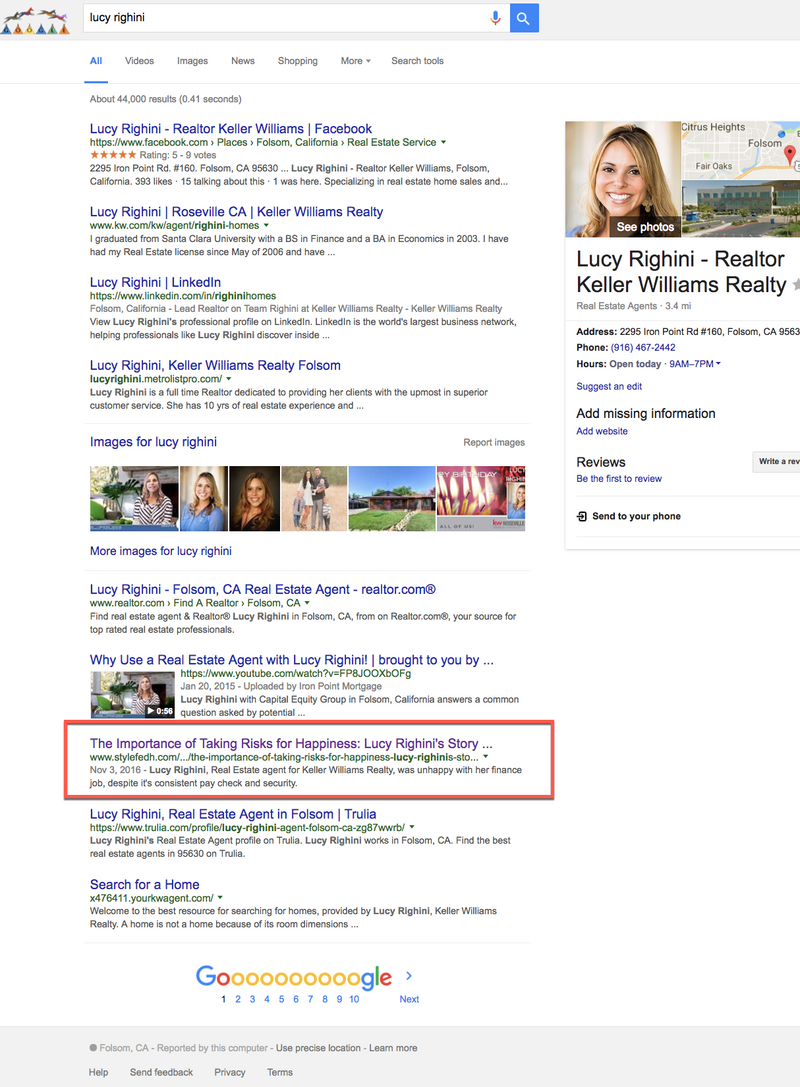Open Keller Williams Realty Folsom result link
Image resolution: width=800 pixels, height=1087 pixels.
click(x=215, y=365)
